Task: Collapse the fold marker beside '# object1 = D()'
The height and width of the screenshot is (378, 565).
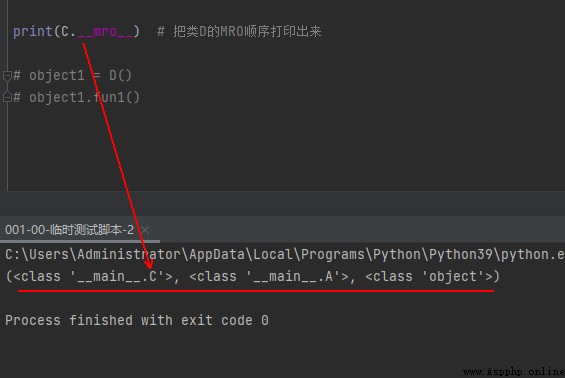Action: pos(7,76)
